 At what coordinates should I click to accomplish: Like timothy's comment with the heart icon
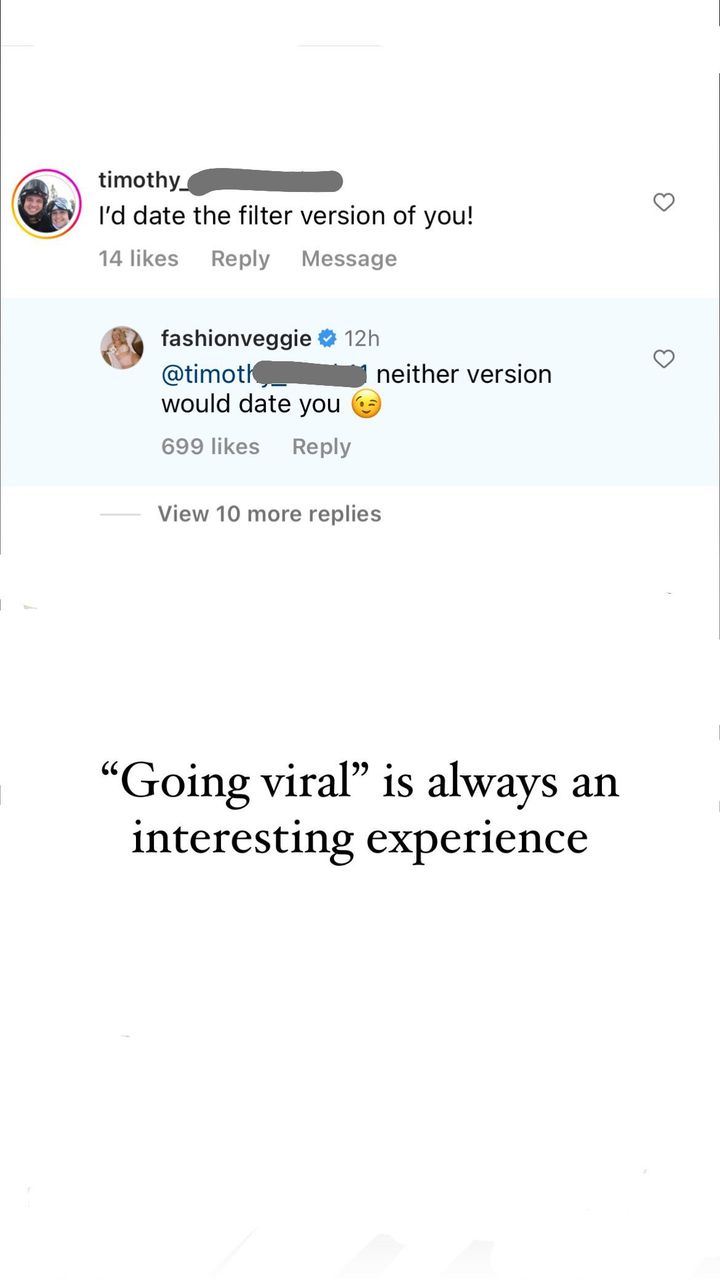[664, 202]
